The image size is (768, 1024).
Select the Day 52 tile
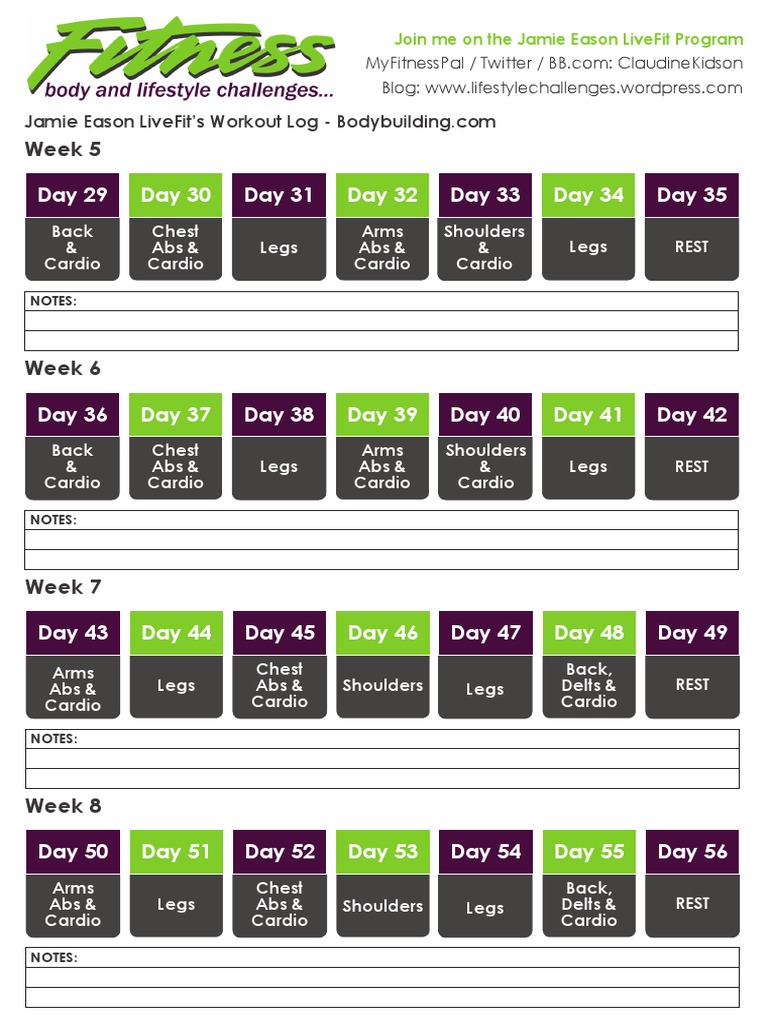(x=279, y=852)
